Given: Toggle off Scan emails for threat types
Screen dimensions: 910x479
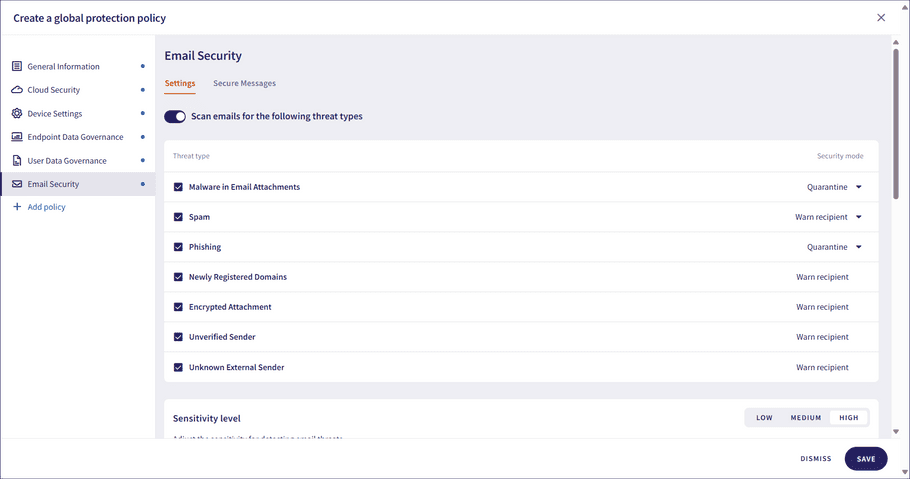Looking at the screenshot, I should [175, 116].
